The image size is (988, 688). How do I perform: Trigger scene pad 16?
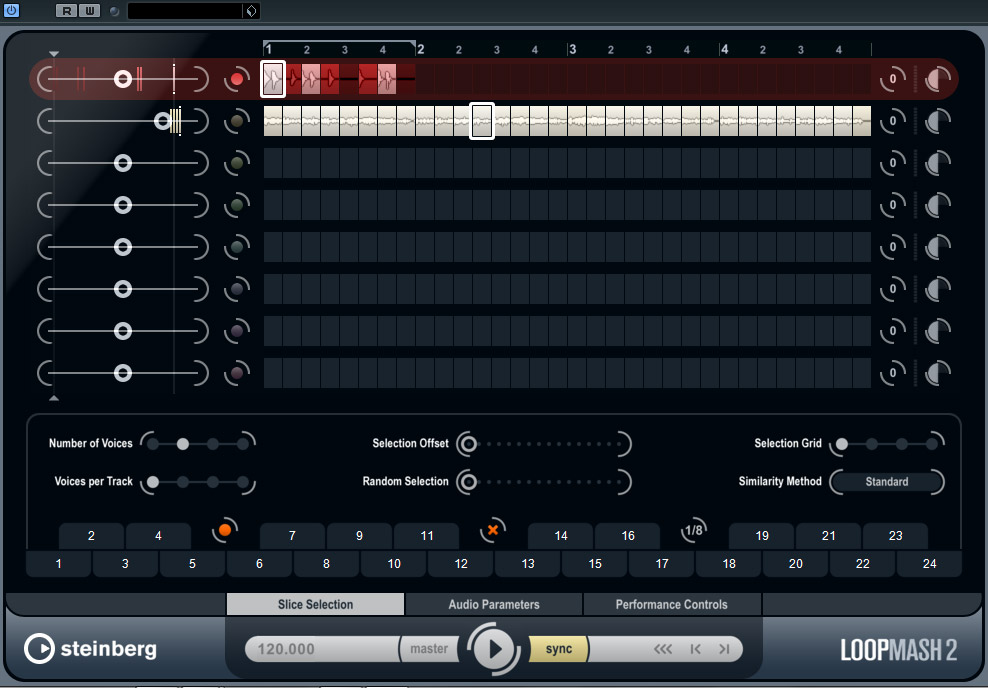coord(628,536)
